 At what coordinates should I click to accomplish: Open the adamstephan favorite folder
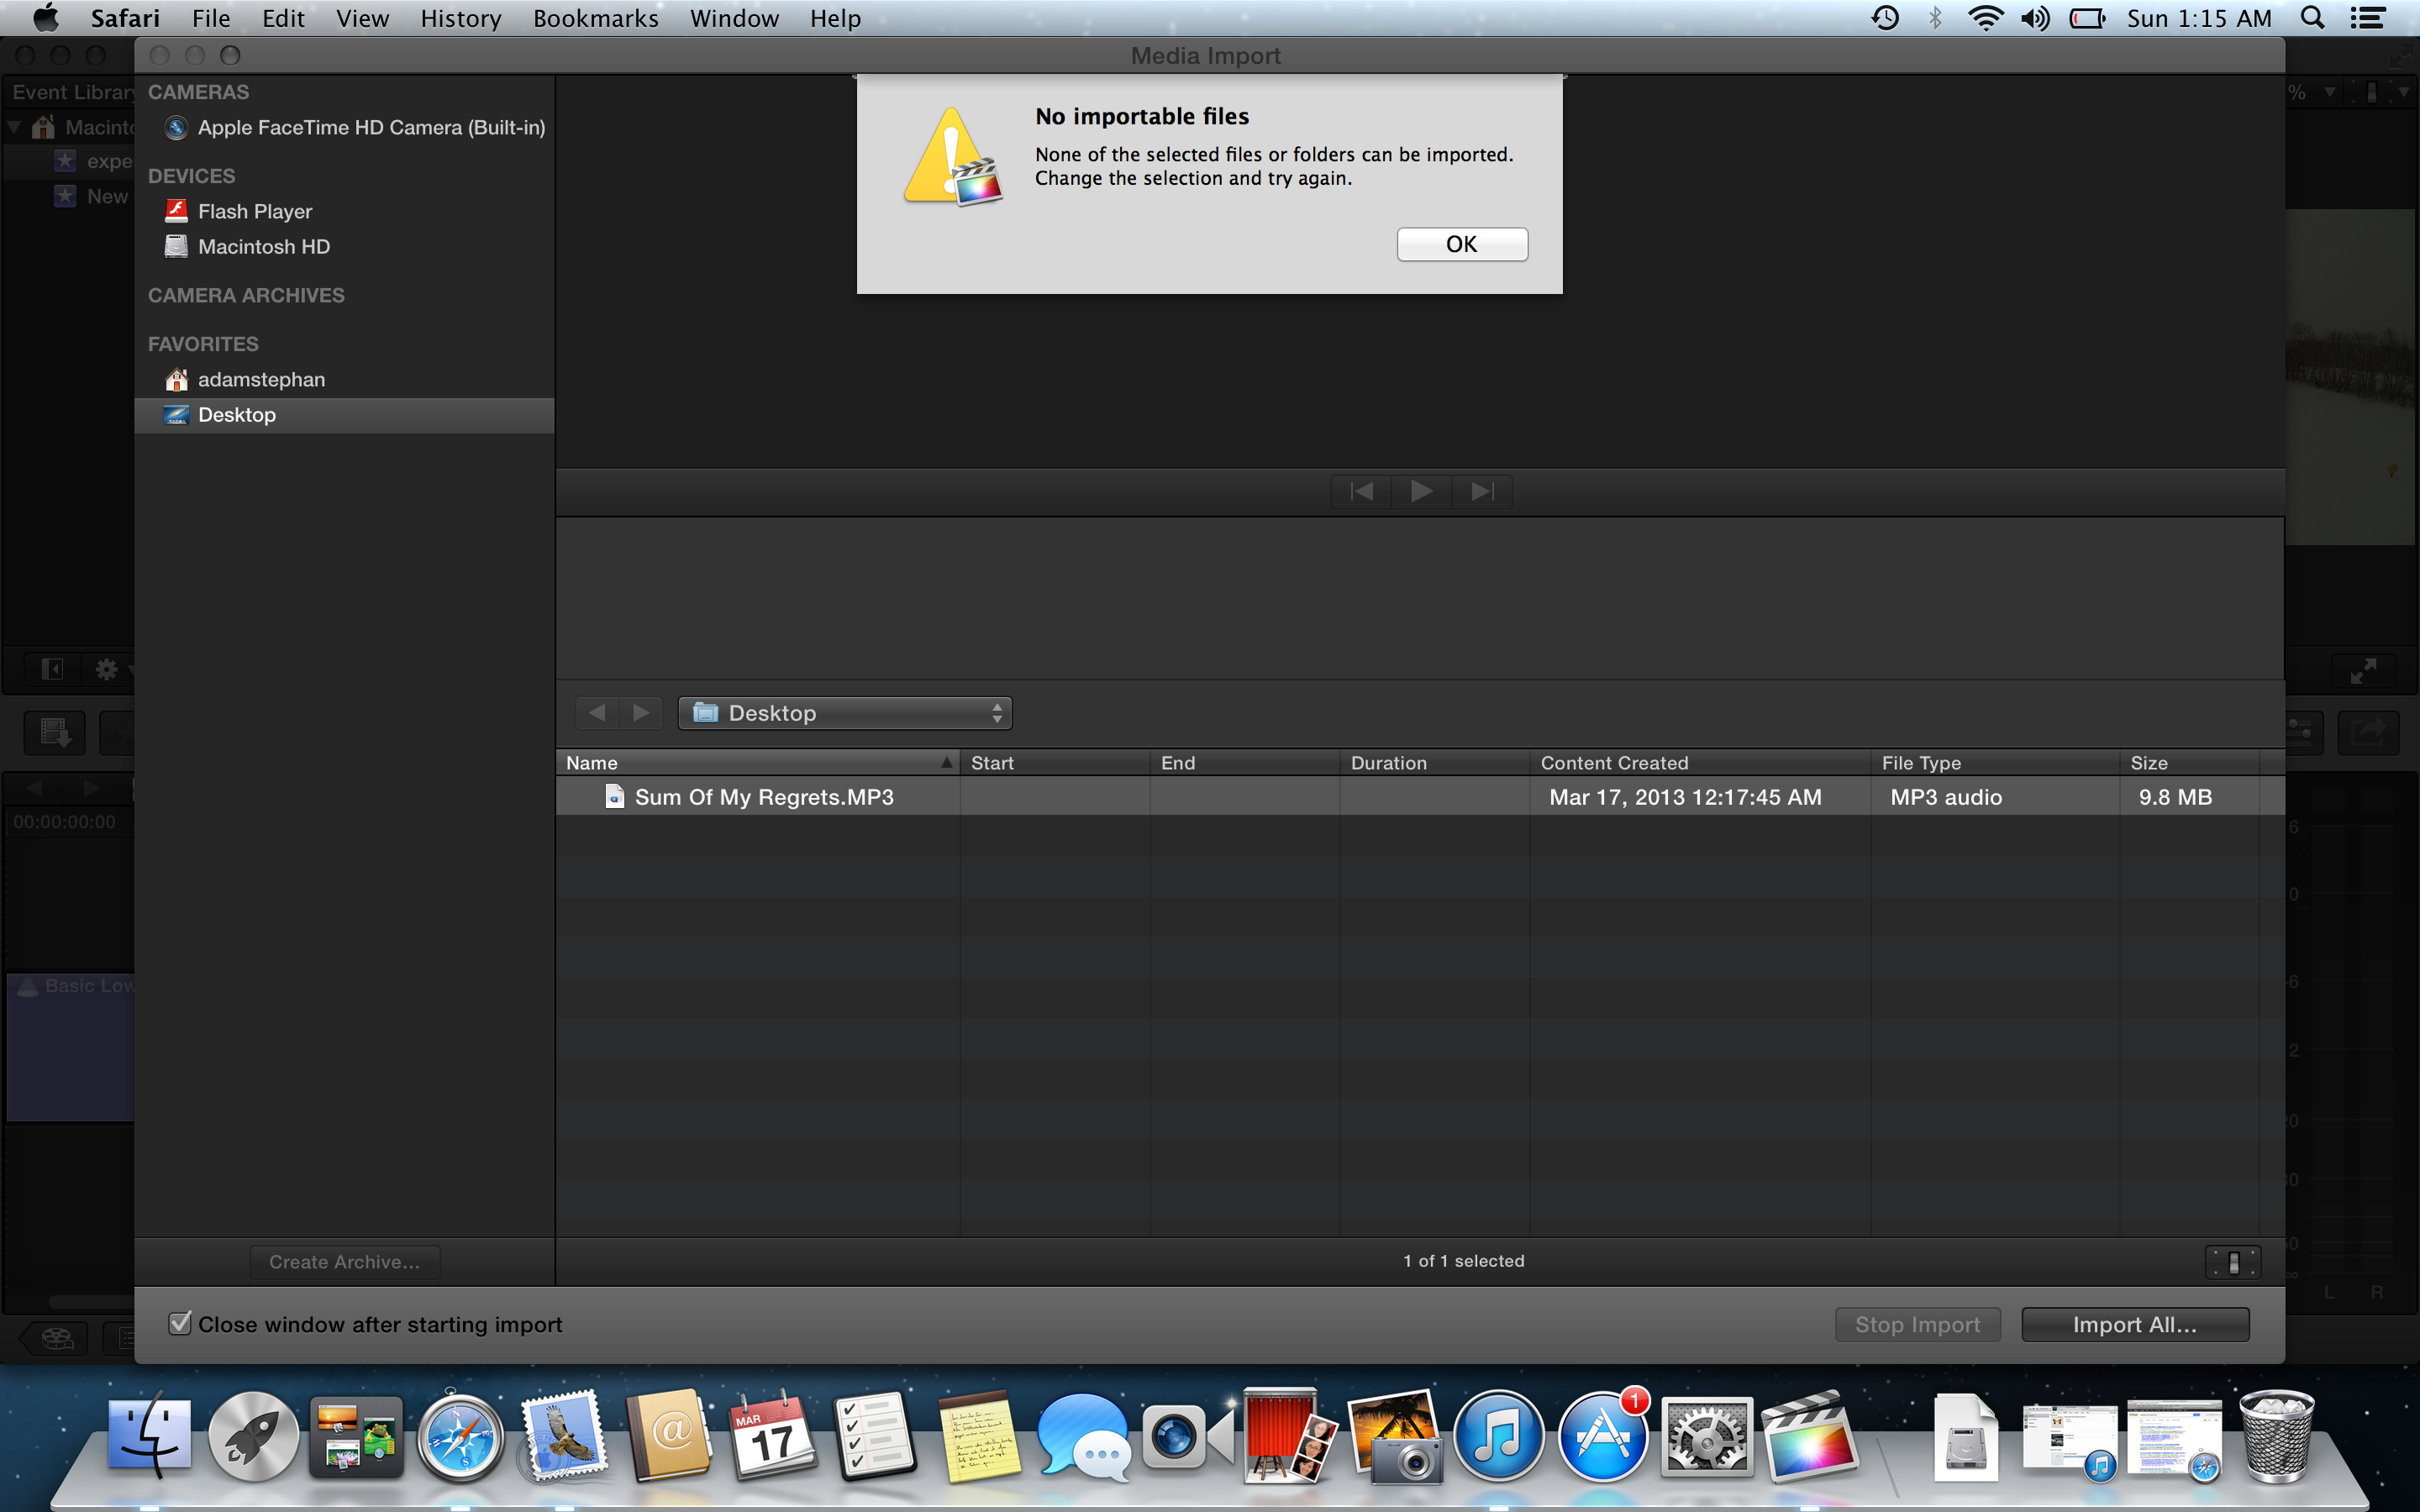click(x=261, y=379)
